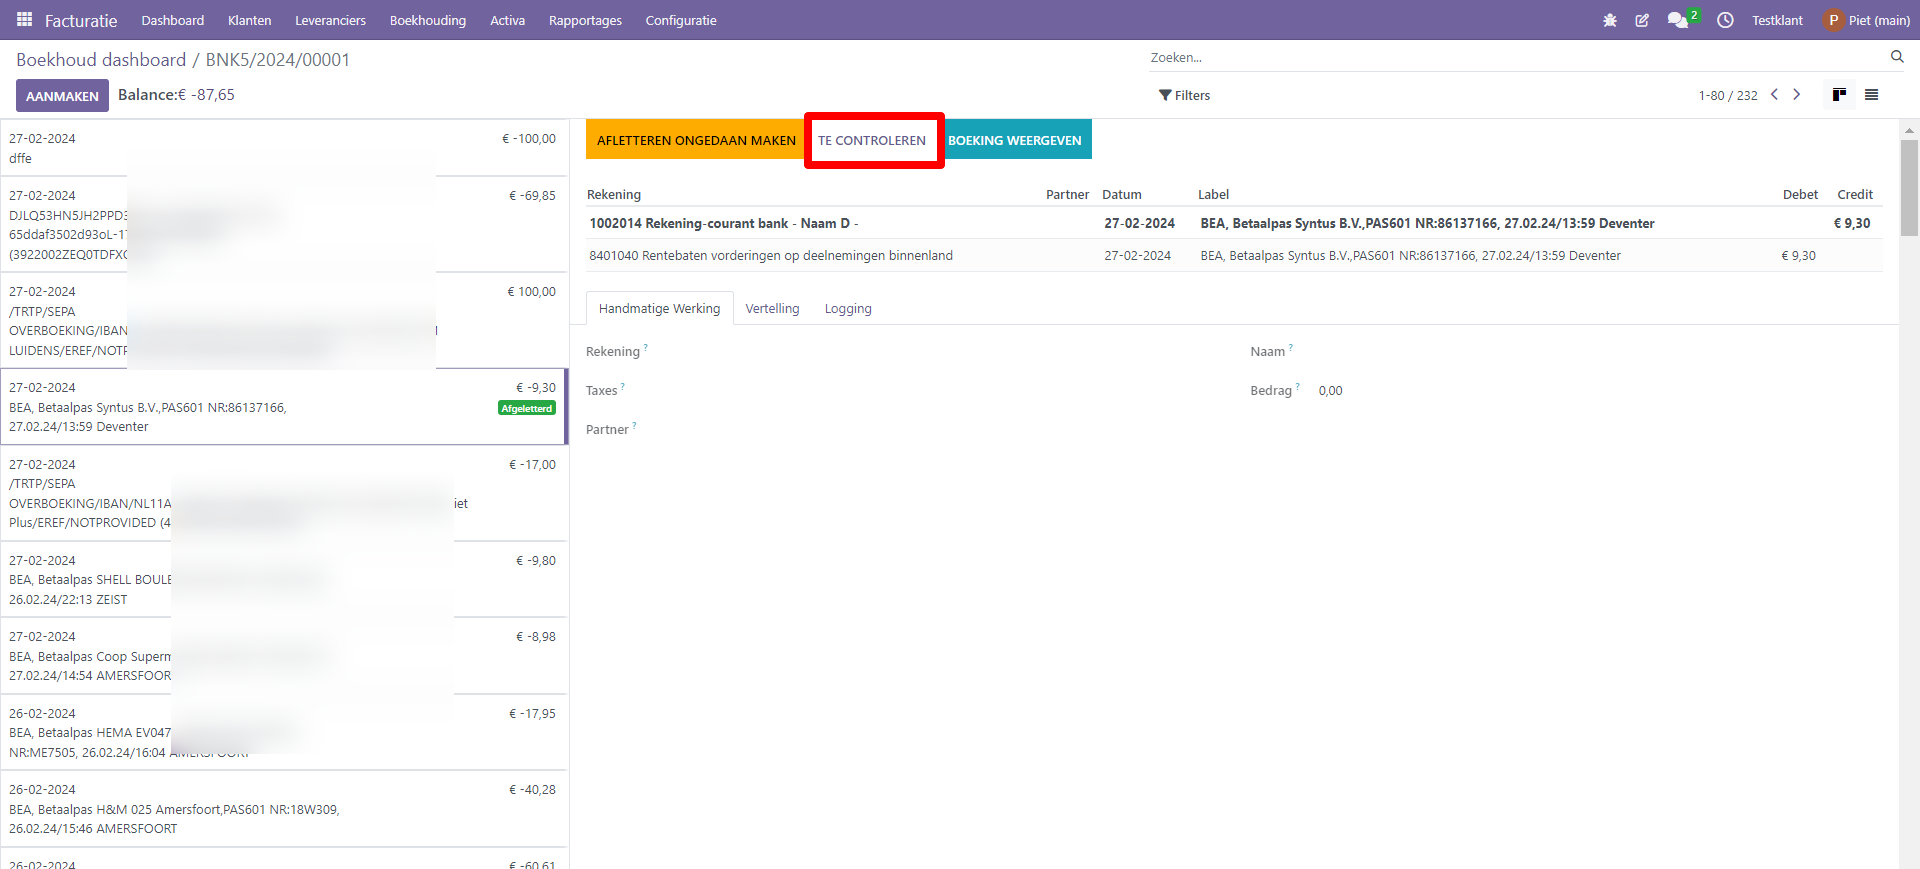Image resolution: width=1920 pixels, height=869 pixels.
Task: Switch to list view icon
Action: tap(1872, 95)
